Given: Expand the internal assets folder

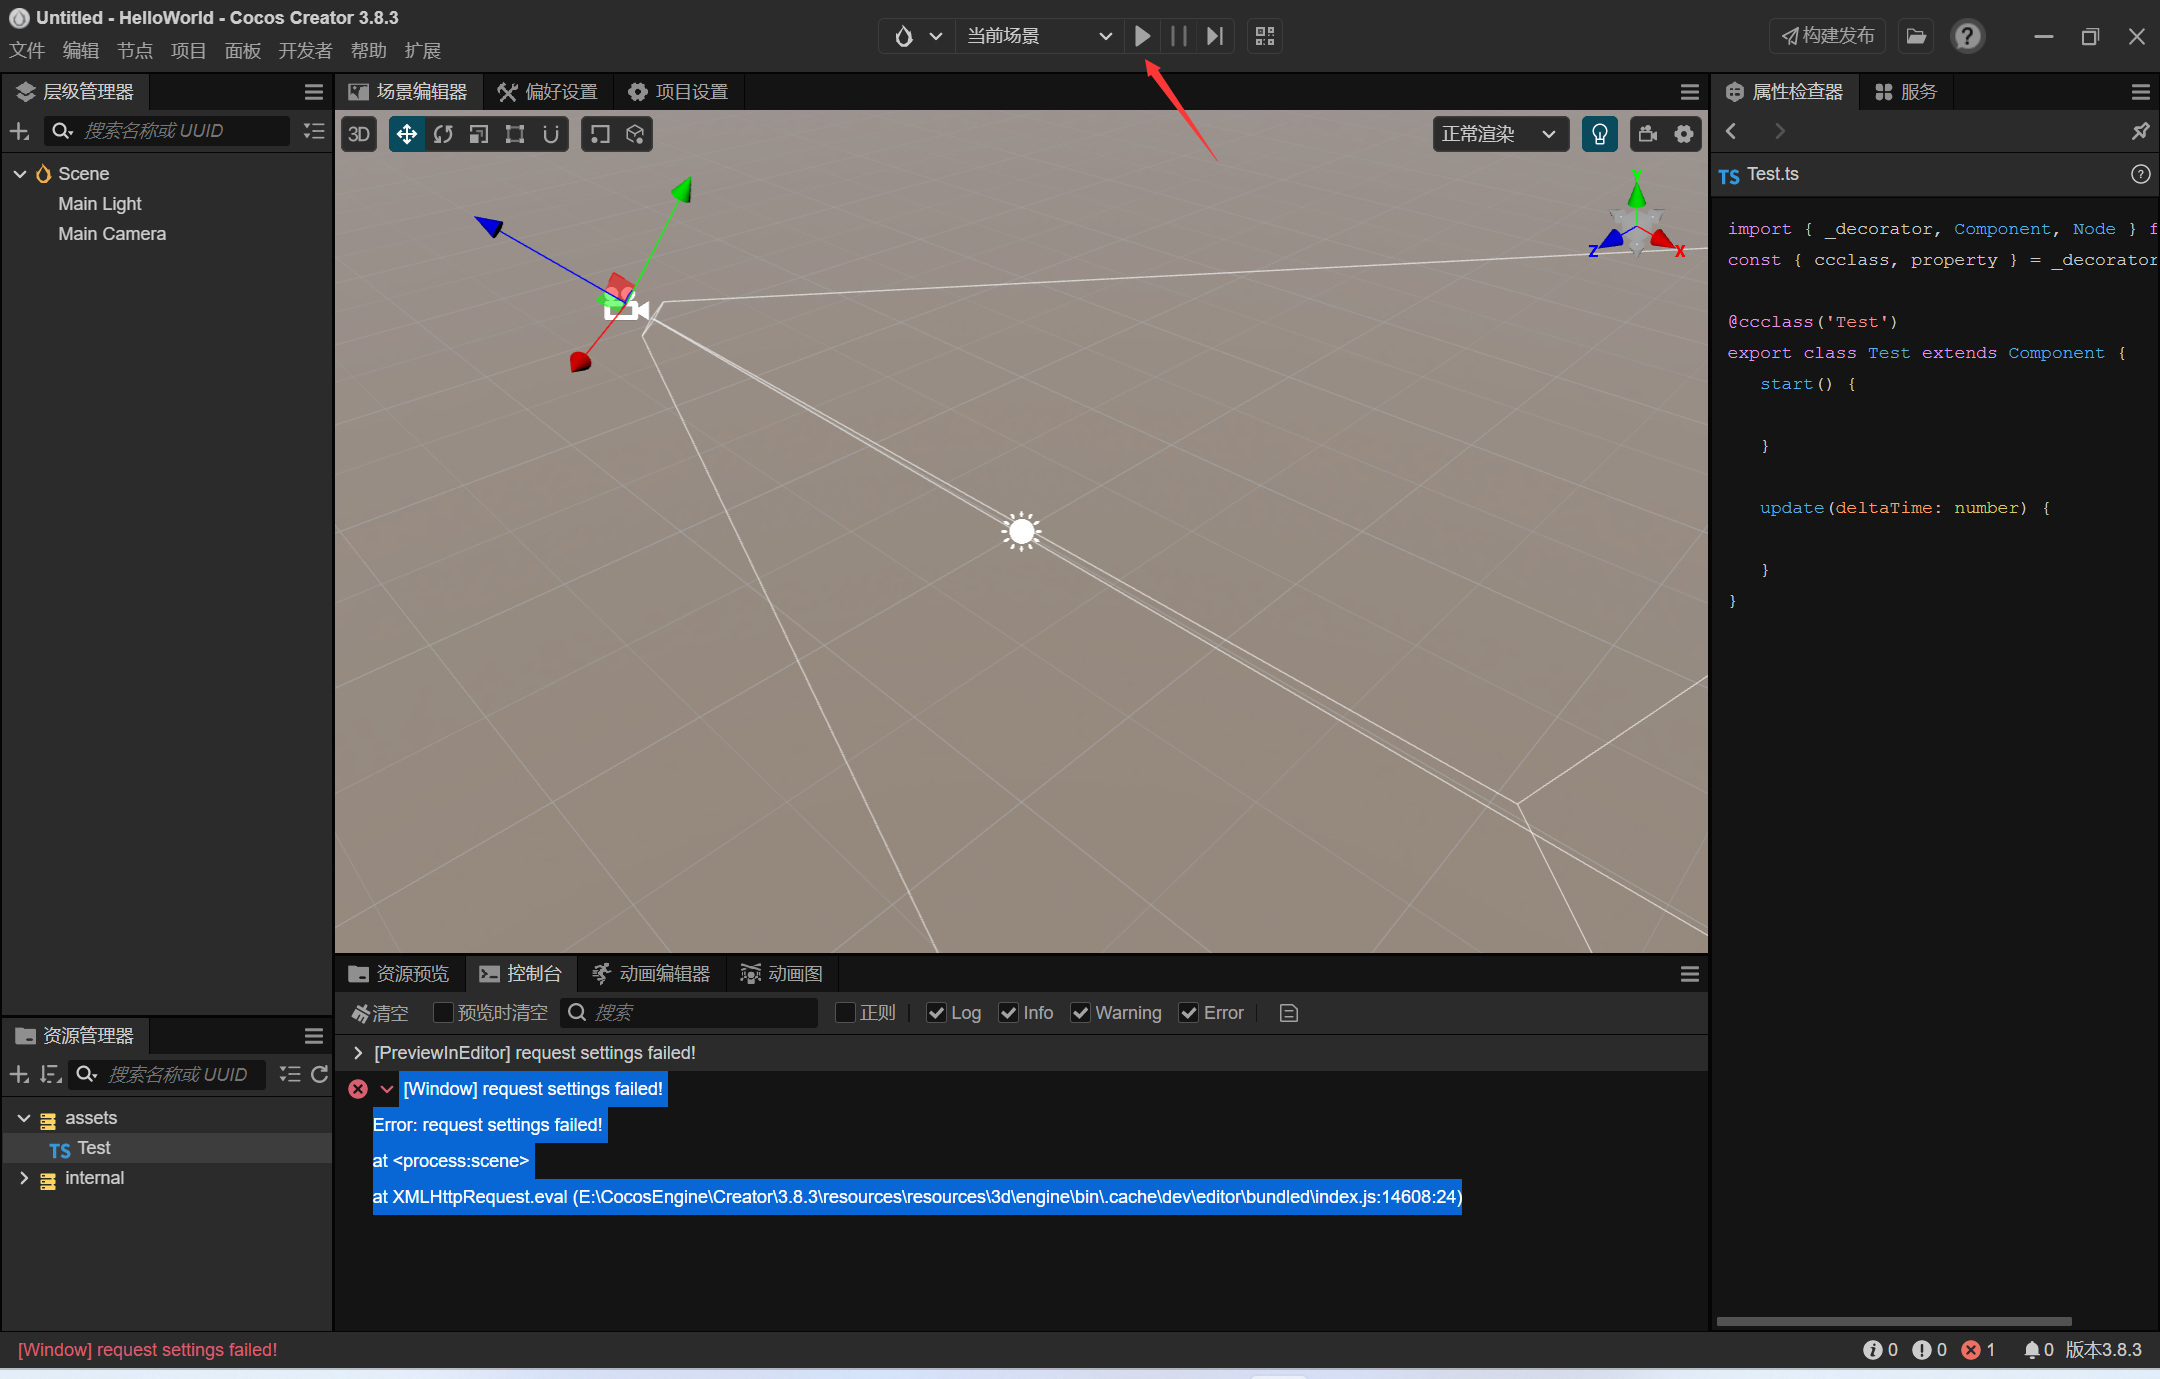Looking at the screenshot, I should point(24,1178).
